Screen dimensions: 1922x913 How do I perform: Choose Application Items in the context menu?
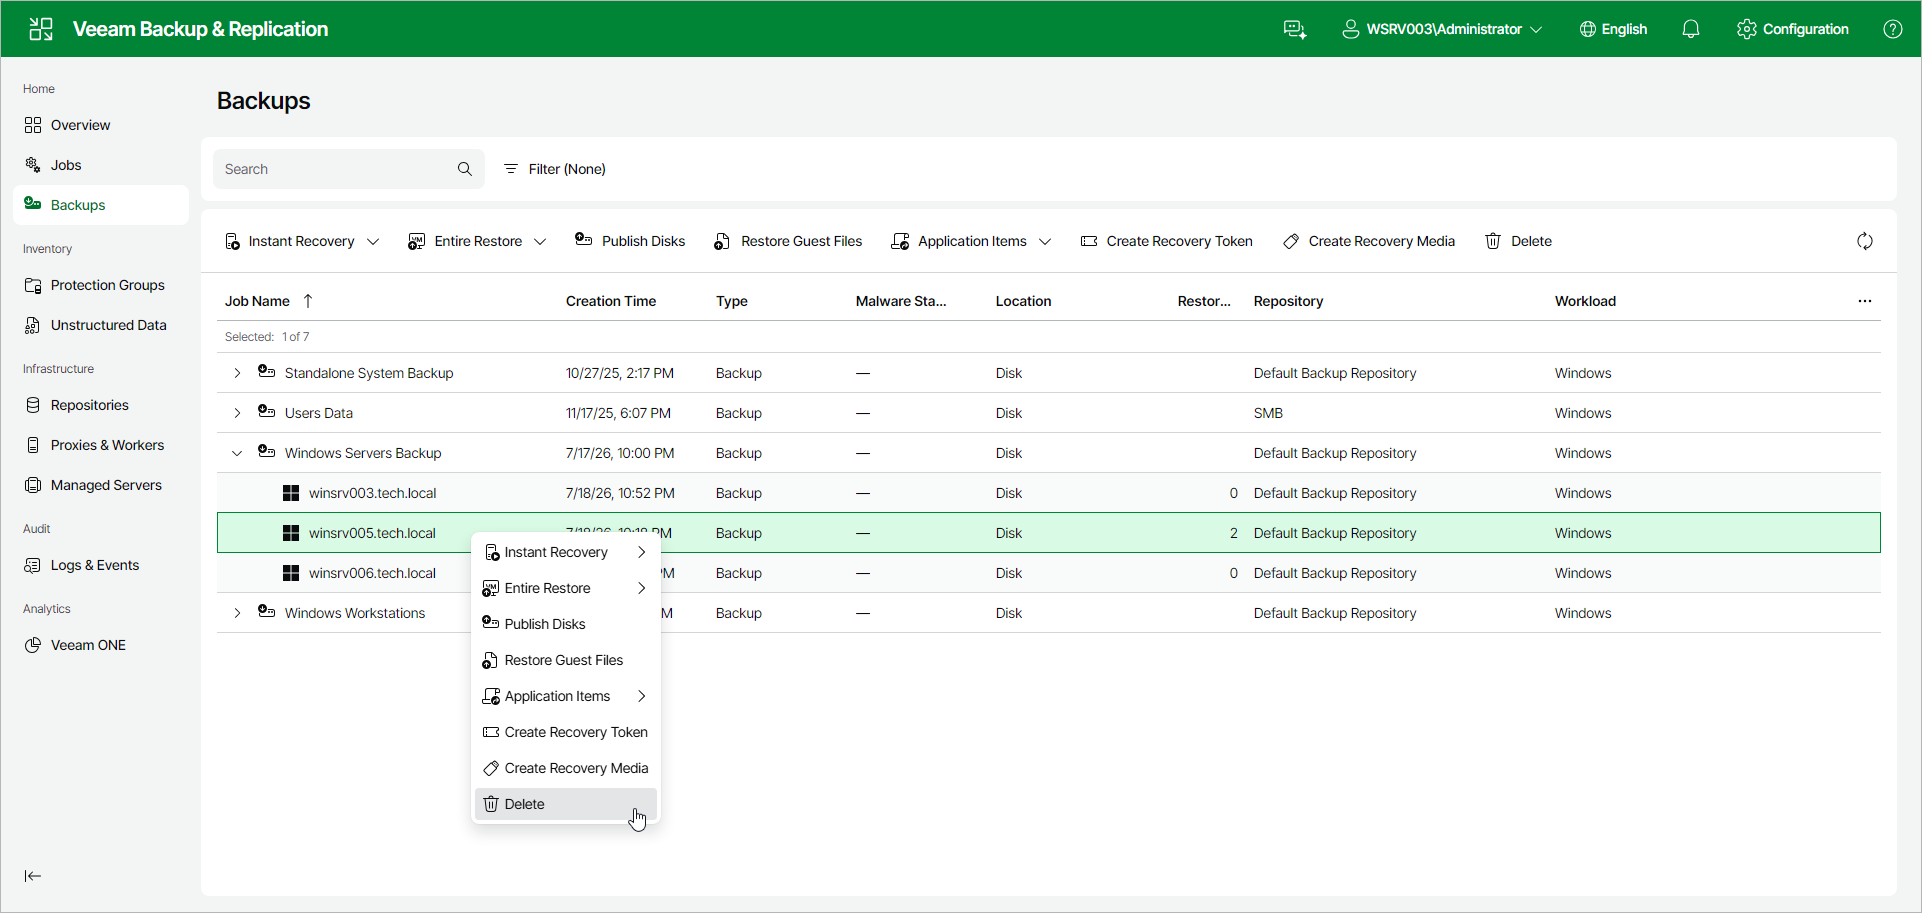click(x=566, y=696)
